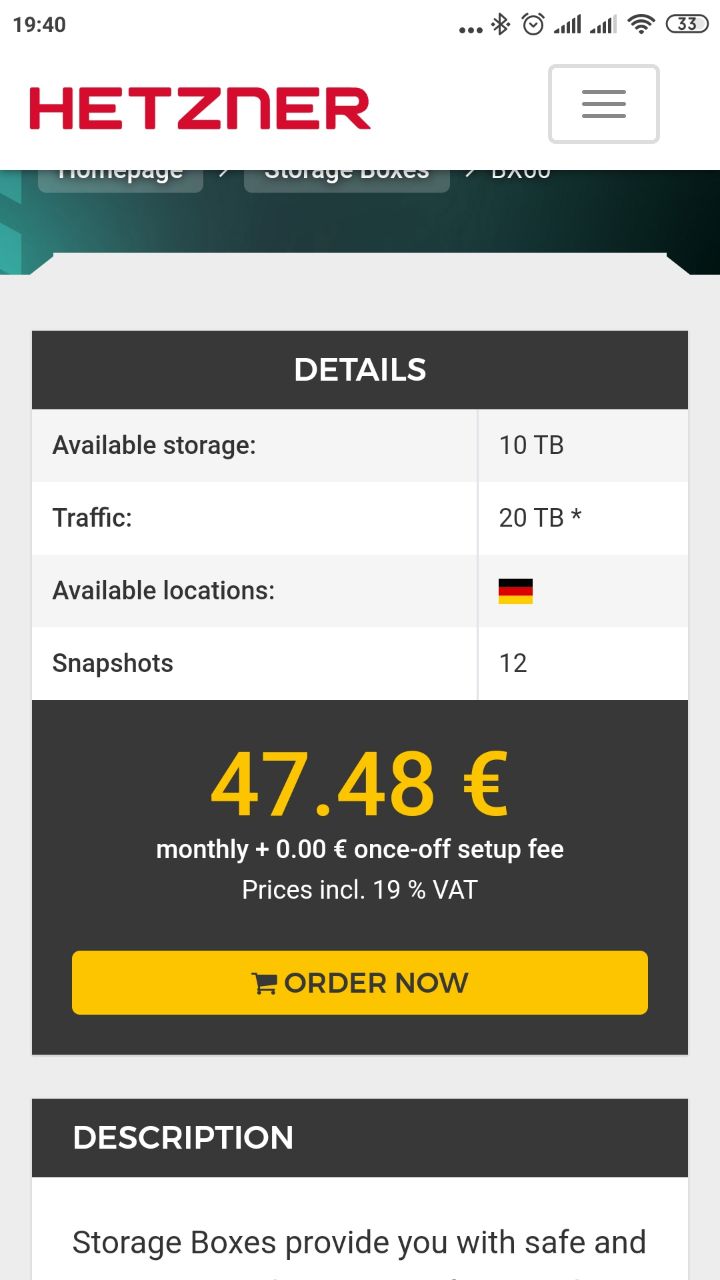The height and width of the screenshot is (1280, 720).
Task: Open the hamburger navigation menu
Action: (603, 104)
